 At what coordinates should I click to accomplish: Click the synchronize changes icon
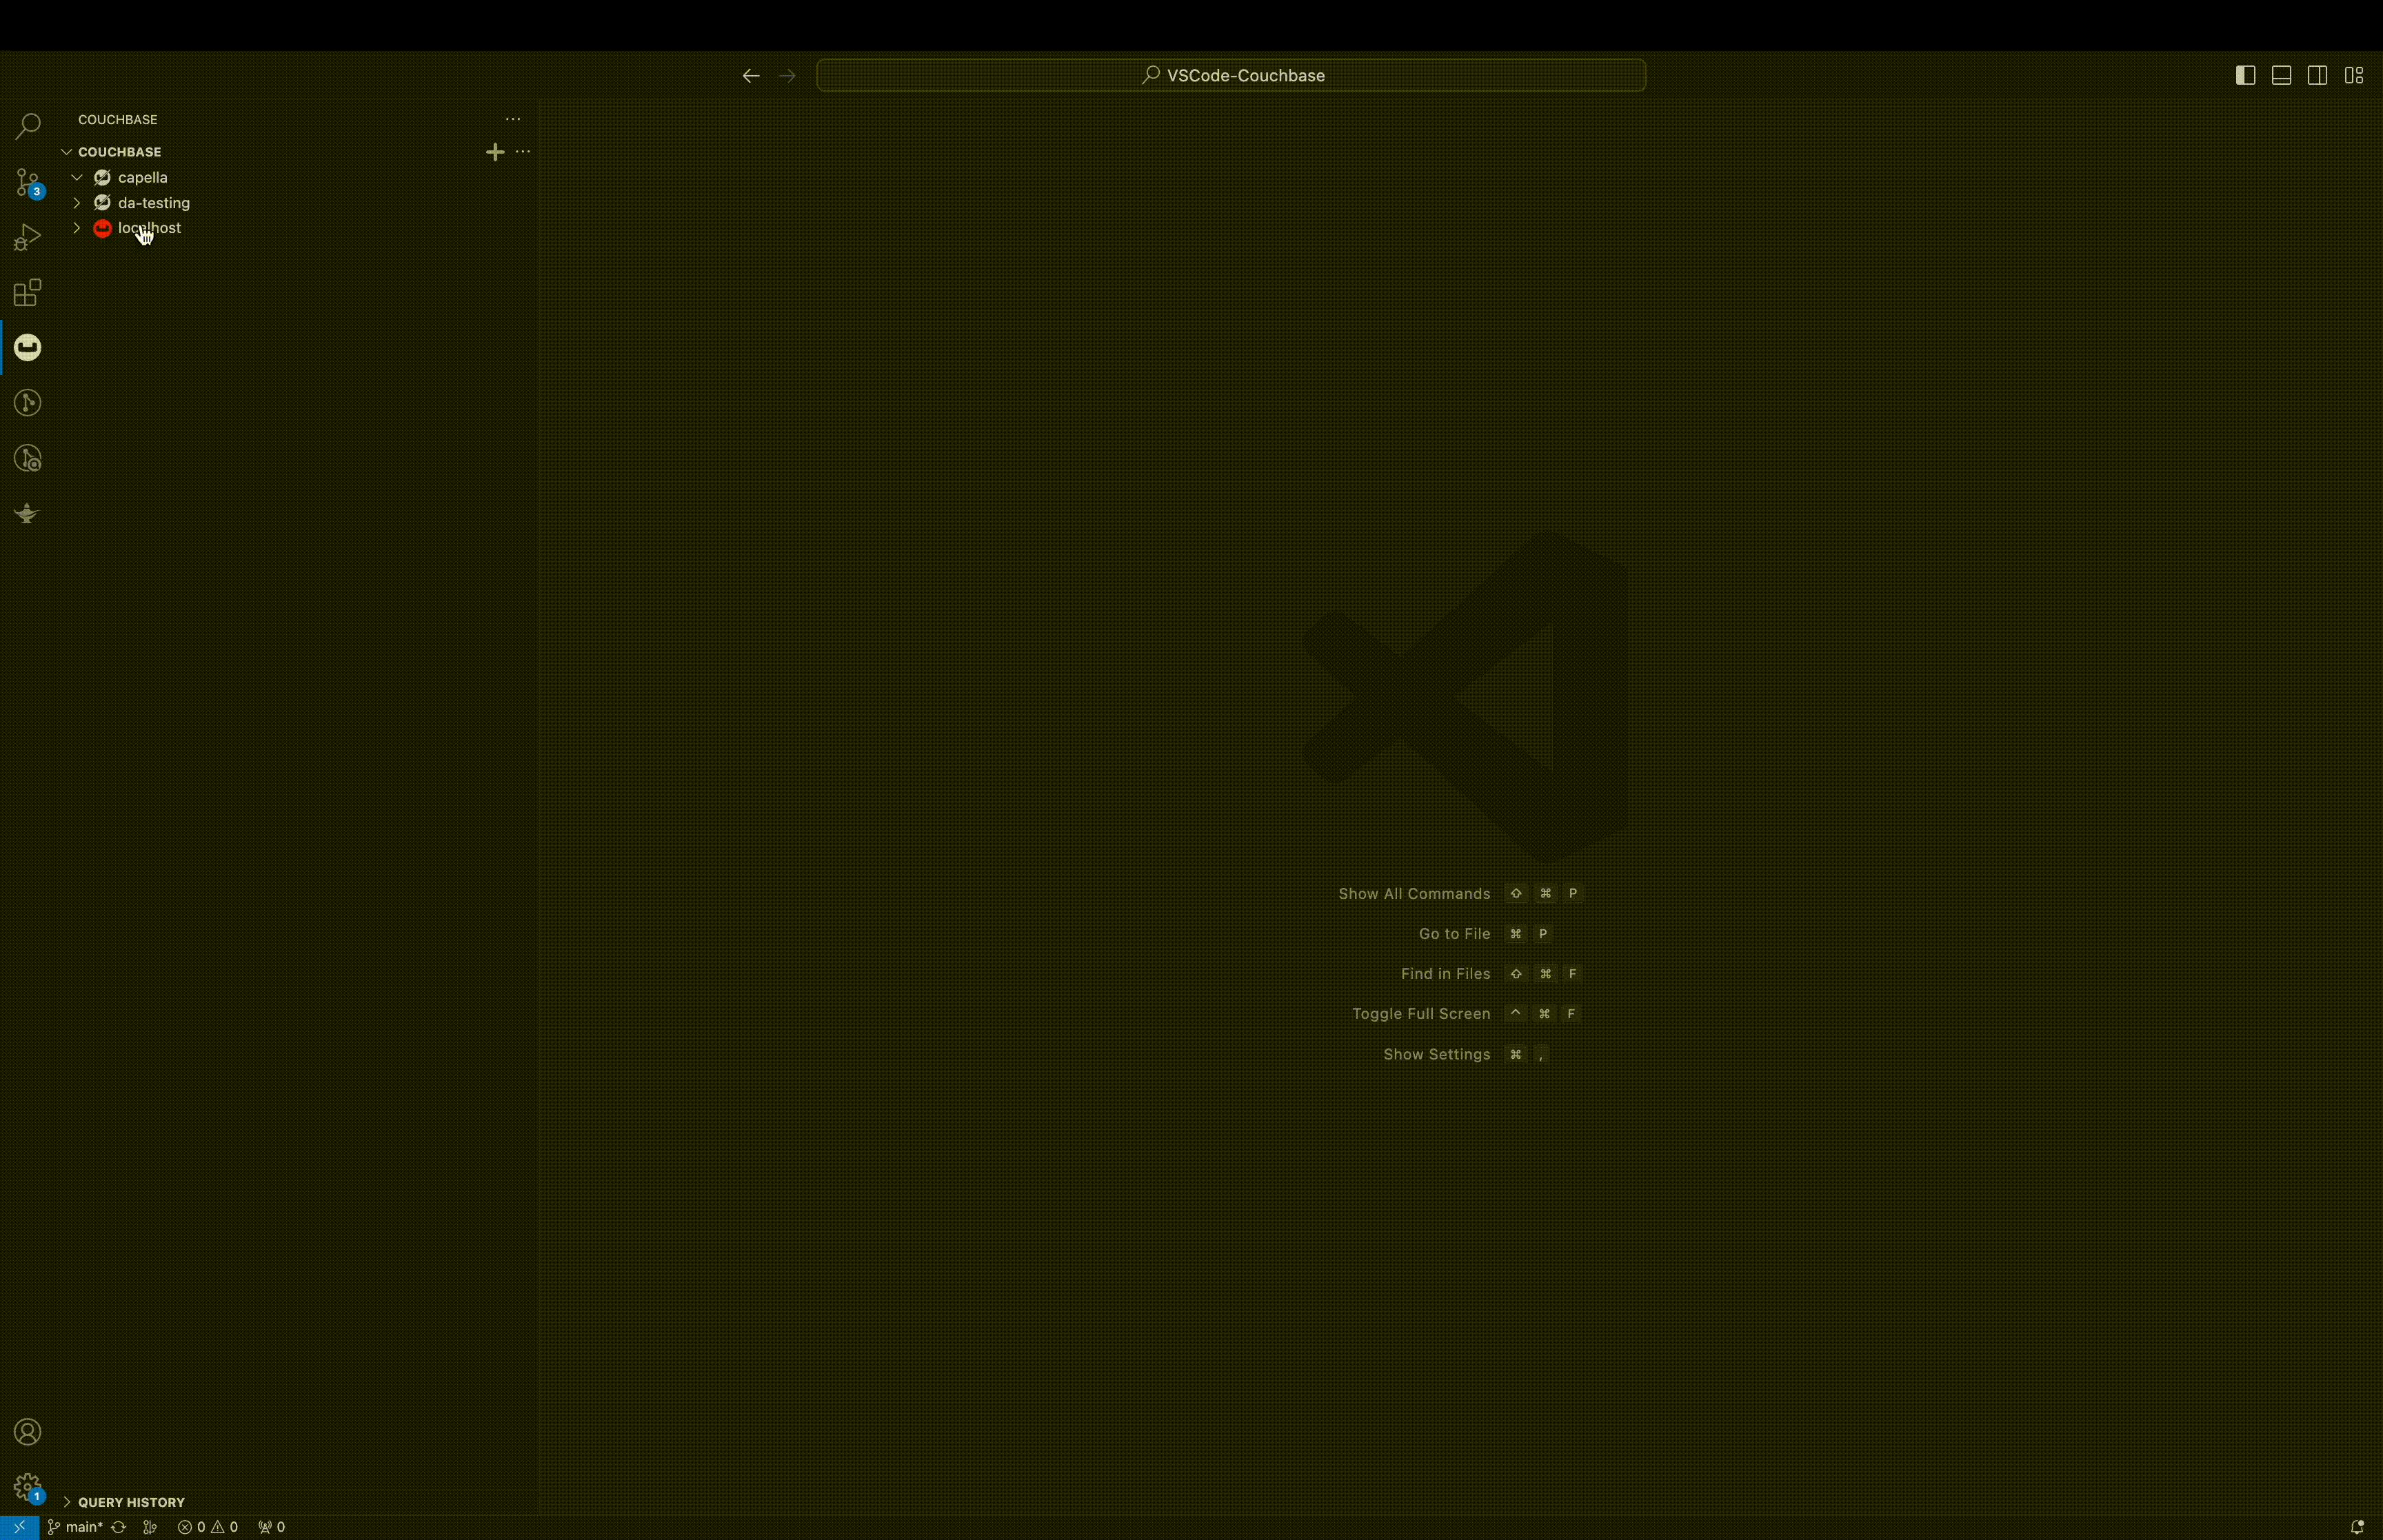(118, 1527)
